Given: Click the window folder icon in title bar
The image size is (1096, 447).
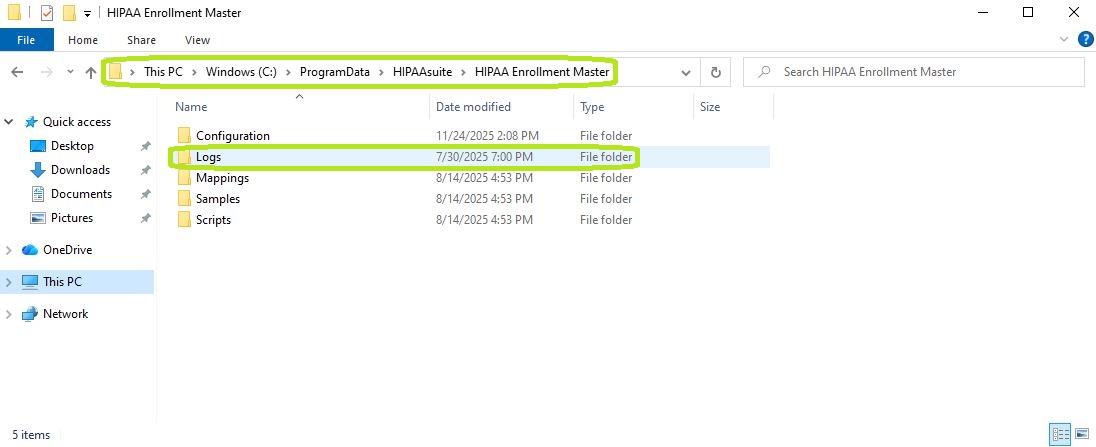Looking at the screenshot, I should [x=14, y=13].
